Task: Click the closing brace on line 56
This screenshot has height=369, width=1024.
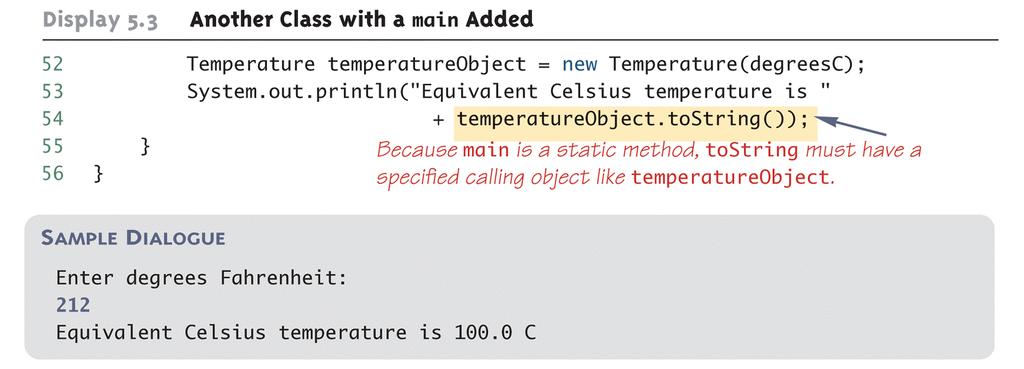Action: coord(99,174)
